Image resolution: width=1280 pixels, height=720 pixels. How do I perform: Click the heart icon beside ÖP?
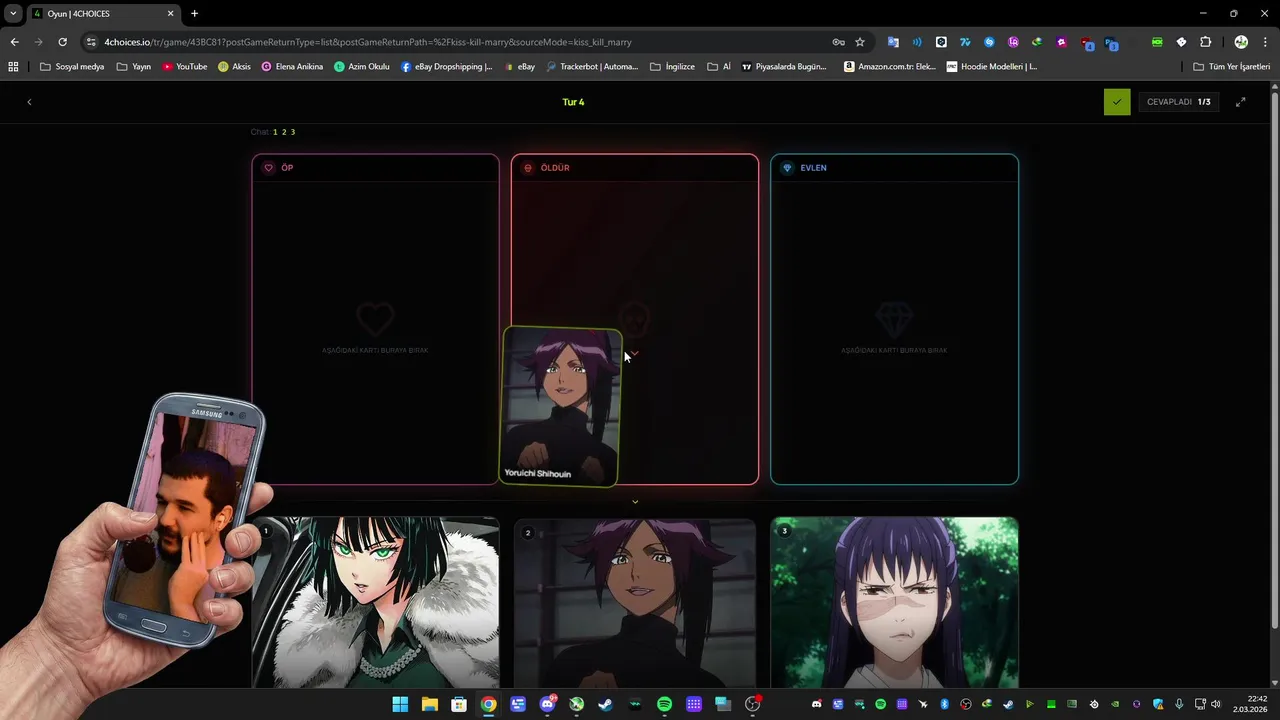click(268, 168)
